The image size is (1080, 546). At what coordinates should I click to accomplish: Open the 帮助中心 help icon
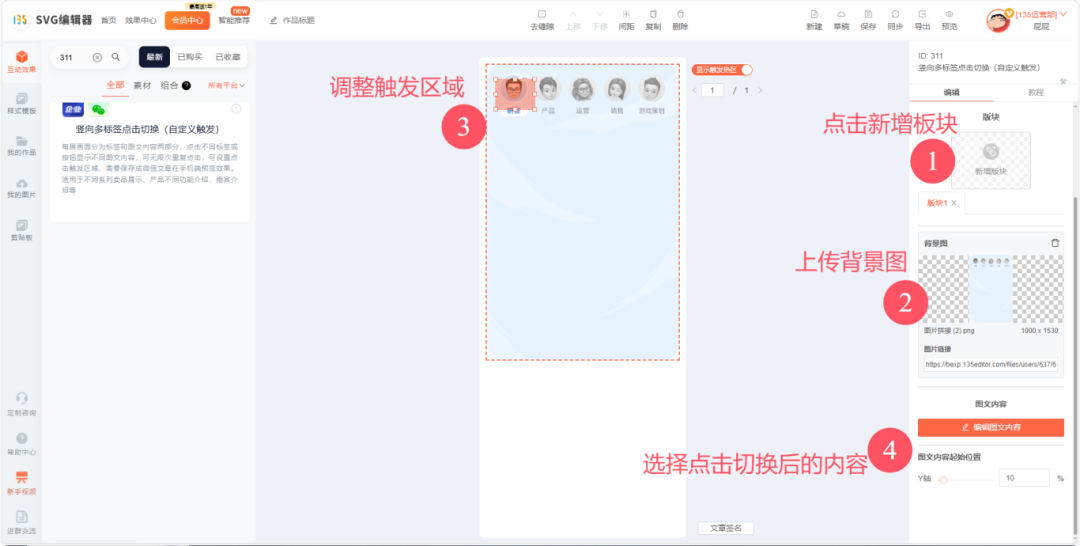click(x=21, y=444)
